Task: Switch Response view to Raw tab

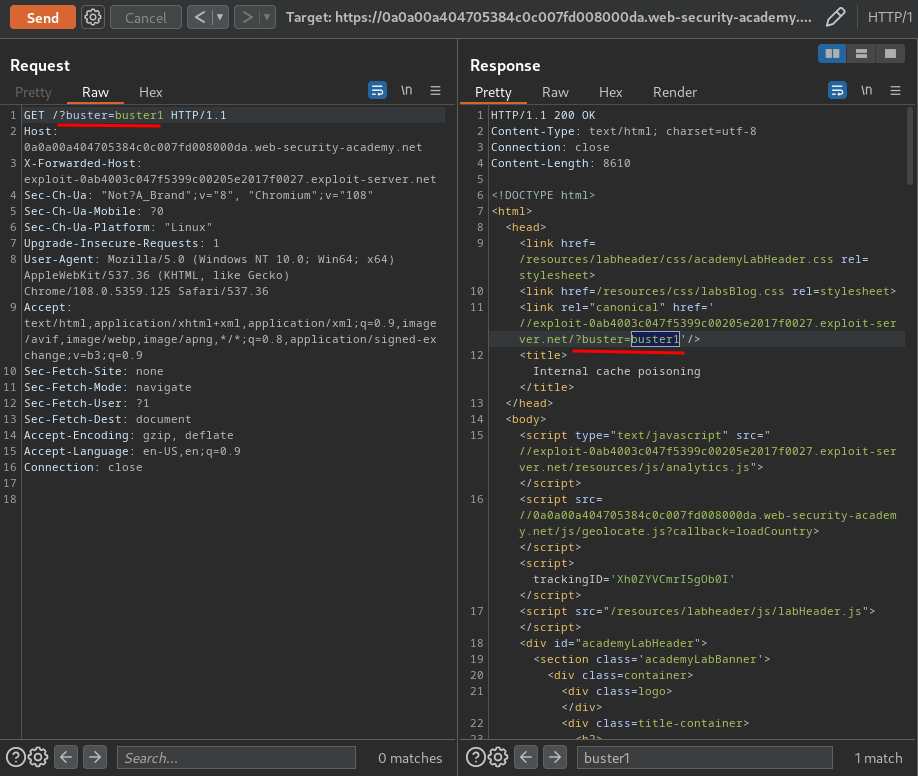Action: pyautogui.click(x=555, y=93)
